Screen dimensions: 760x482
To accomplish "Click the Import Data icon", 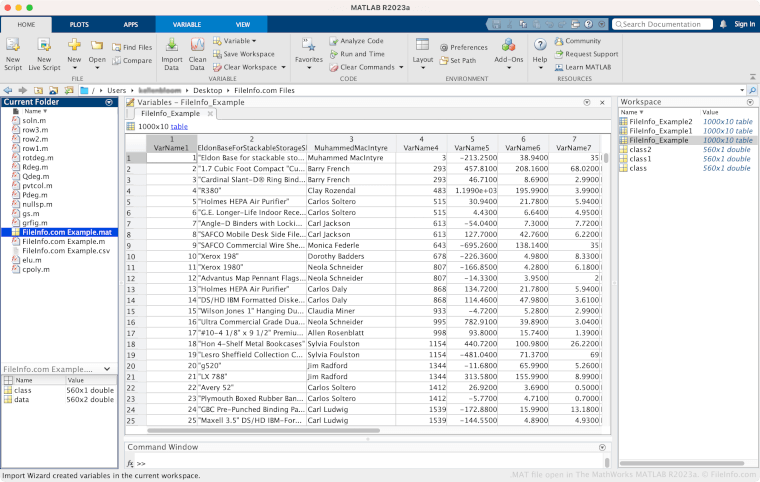I will point(172,46).
